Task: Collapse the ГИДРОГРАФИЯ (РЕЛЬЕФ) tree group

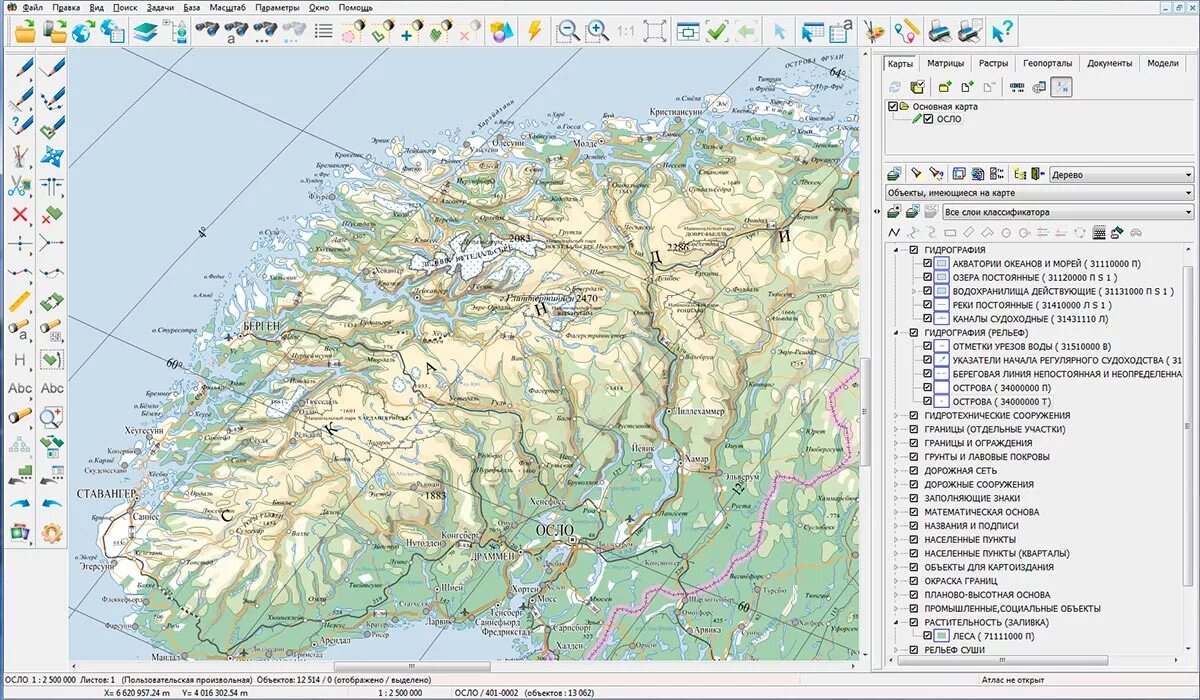Action: click(x=896, y=332)
